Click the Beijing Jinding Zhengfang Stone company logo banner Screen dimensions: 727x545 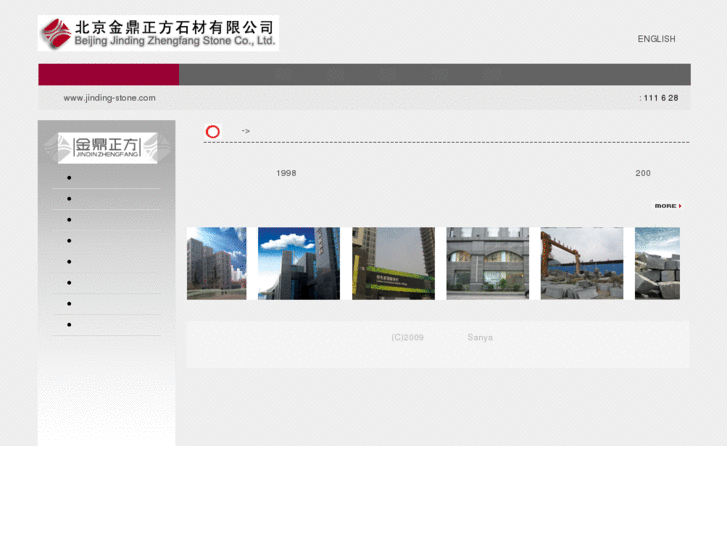(x=158, y=33)
